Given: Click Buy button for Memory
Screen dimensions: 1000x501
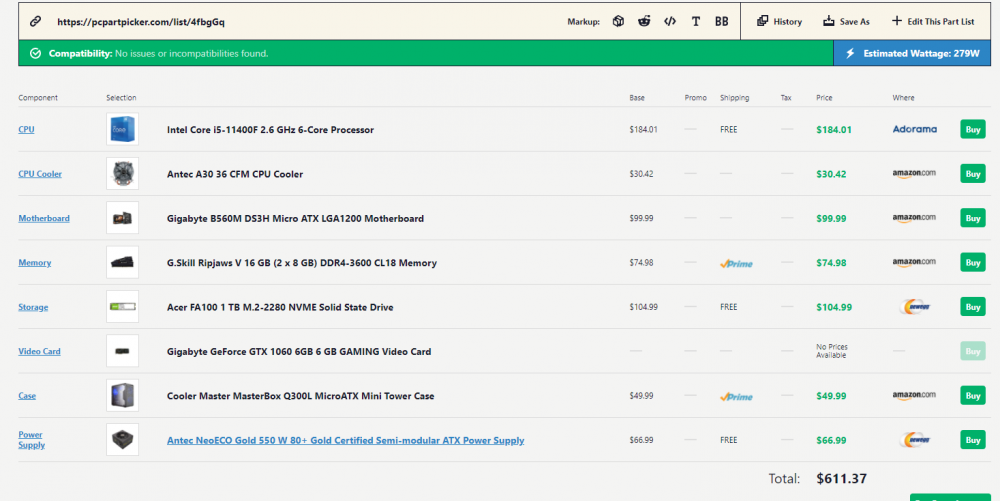Looking at the screenshot, I should click(x=973, y=263).
